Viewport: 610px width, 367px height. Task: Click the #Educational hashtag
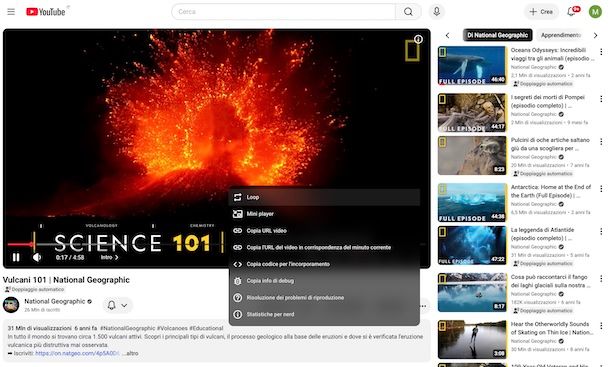point(206,328)
